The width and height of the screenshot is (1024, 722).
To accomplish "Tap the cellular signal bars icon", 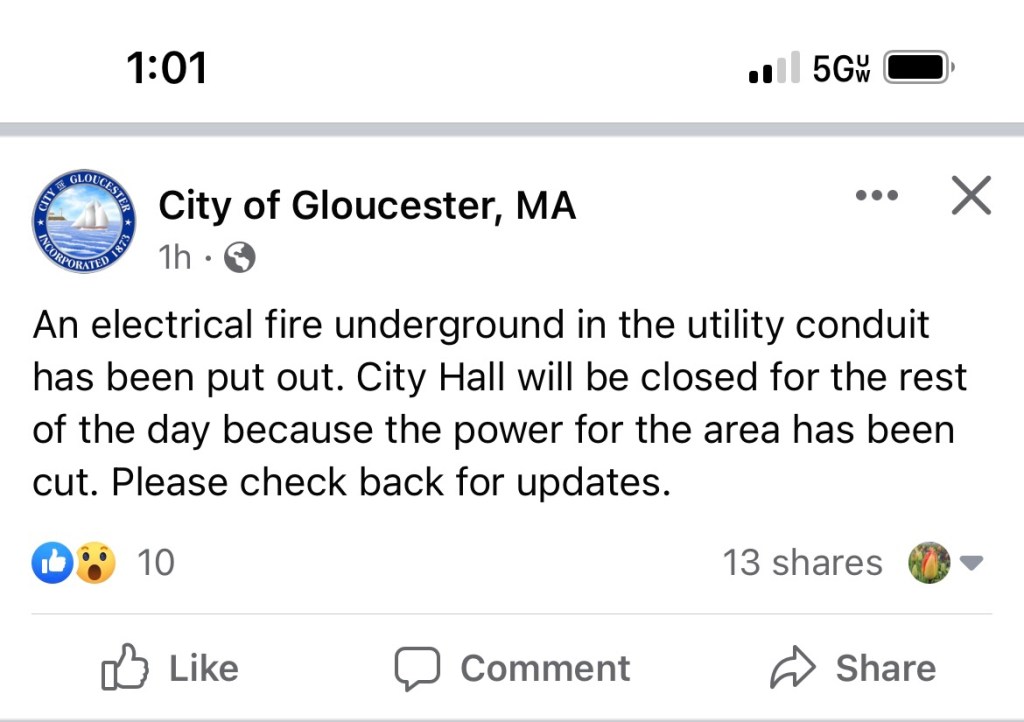I will tap(774, 68).
